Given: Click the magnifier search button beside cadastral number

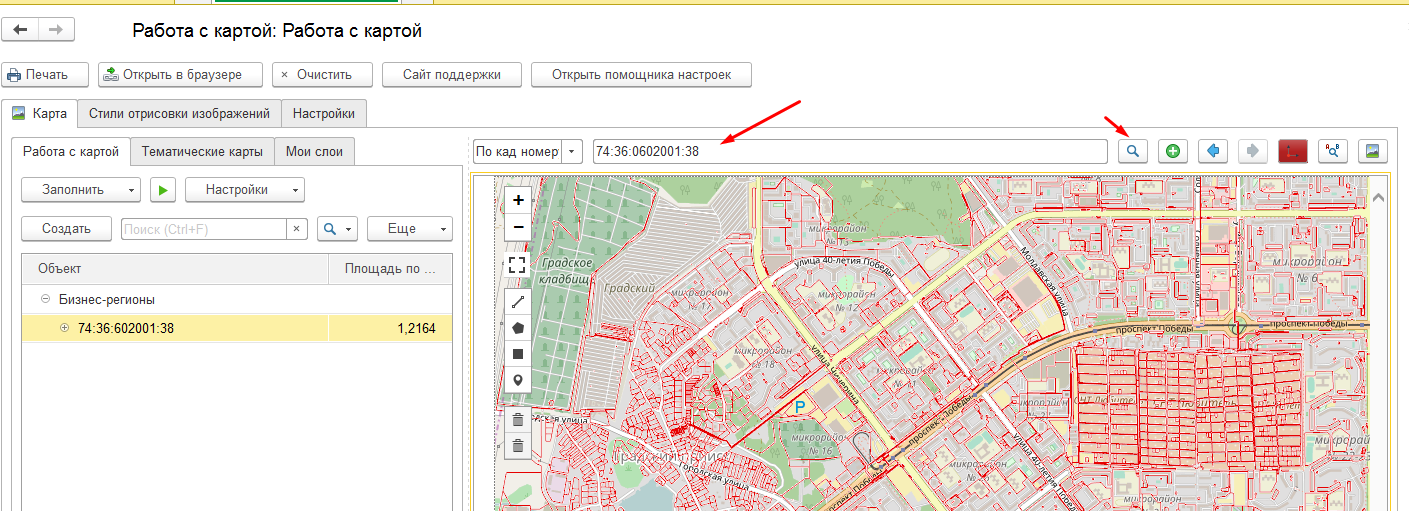Looking at the screenshot, I should (1132, 151).
